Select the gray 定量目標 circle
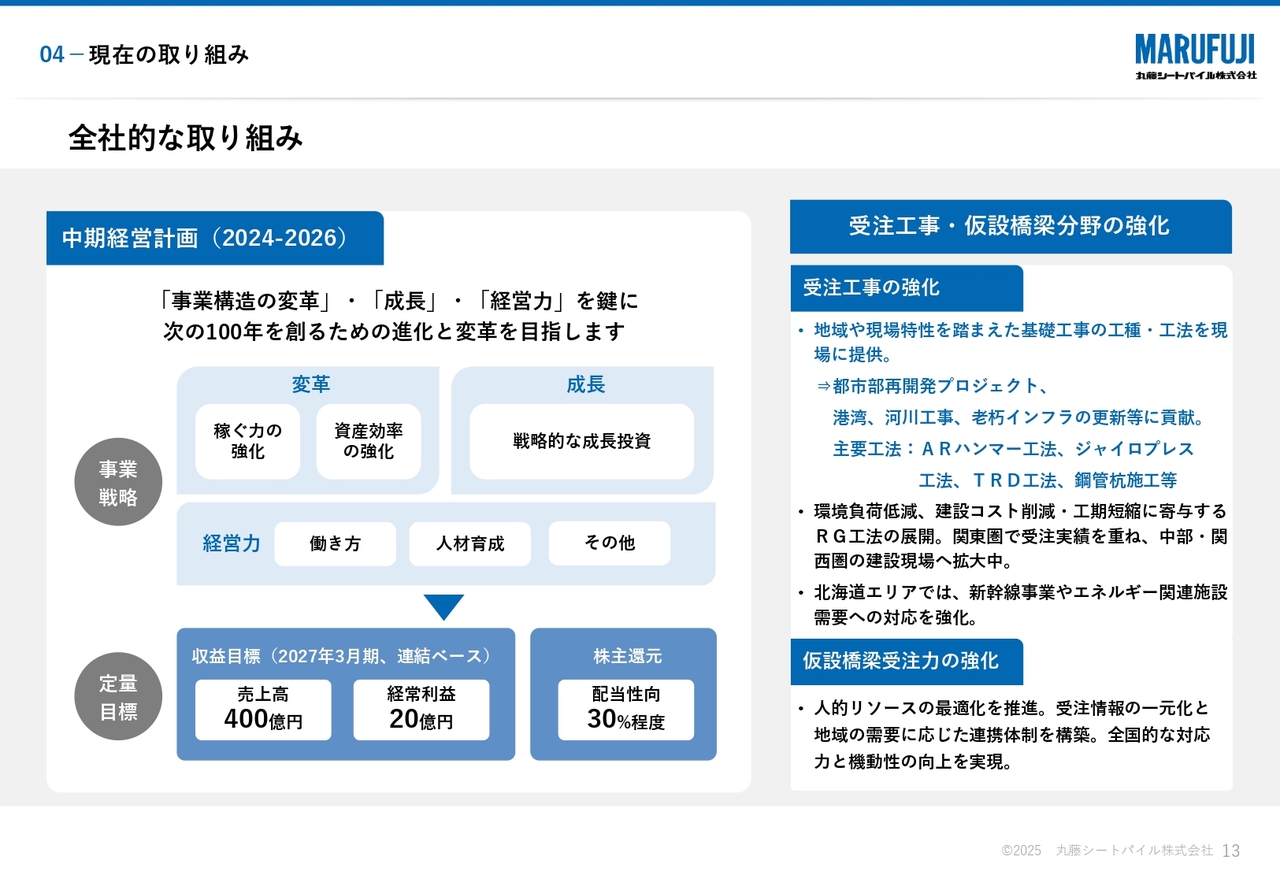The width and height of the screenshot is (1280, 886). (118, 697)
